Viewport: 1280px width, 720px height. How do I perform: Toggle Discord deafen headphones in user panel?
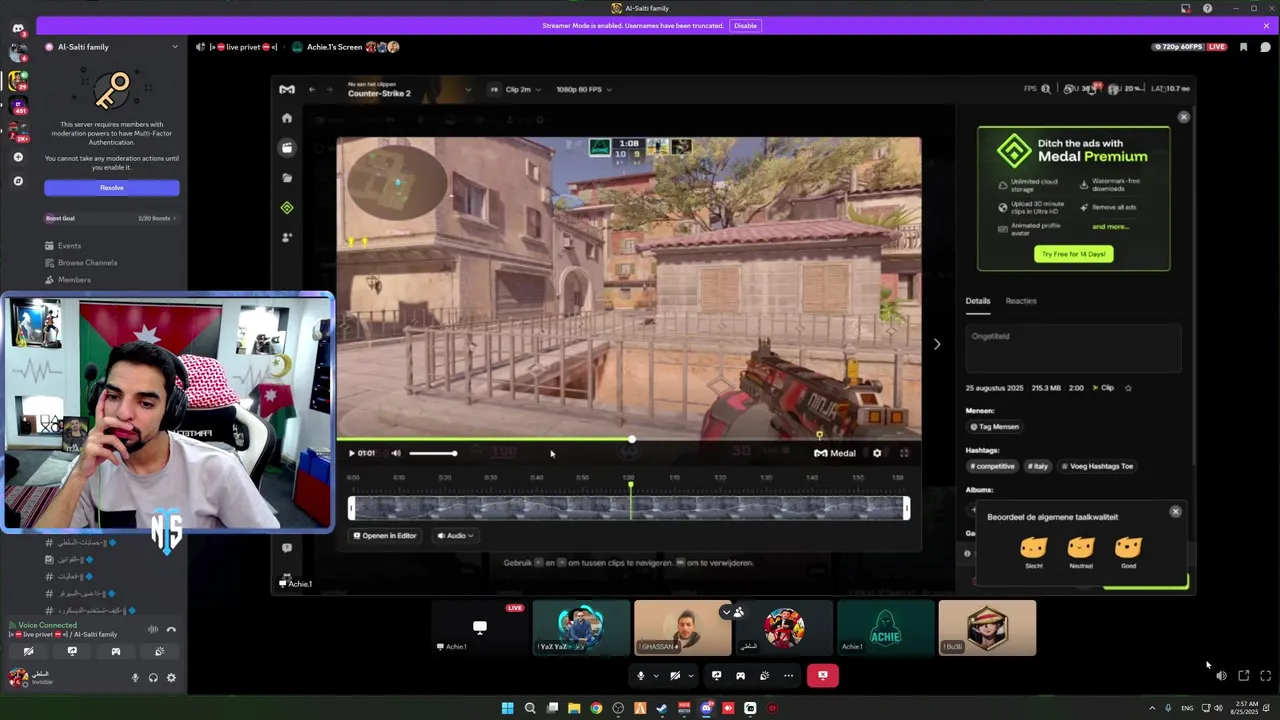tap(153, 678)
